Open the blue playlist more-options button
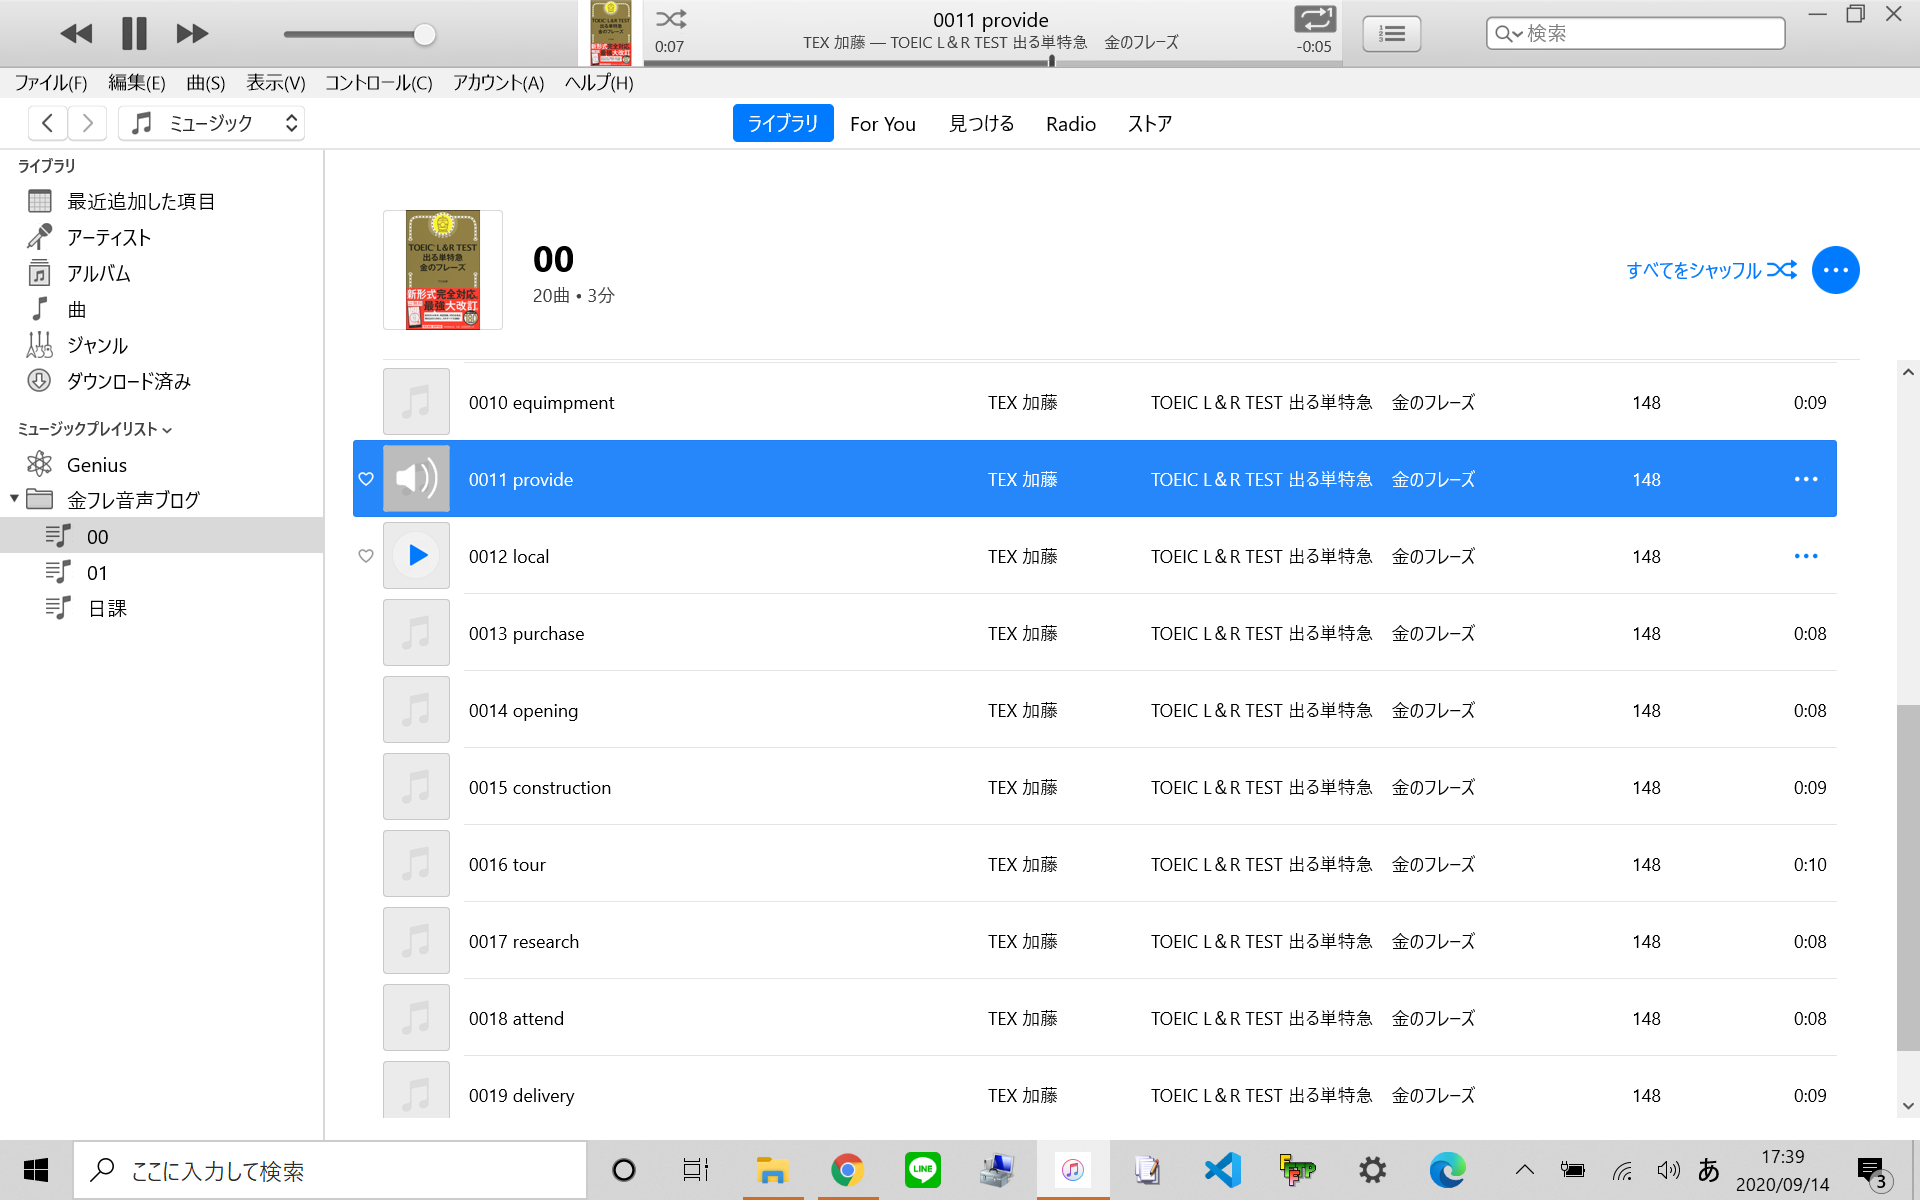 pos(1835,270)
